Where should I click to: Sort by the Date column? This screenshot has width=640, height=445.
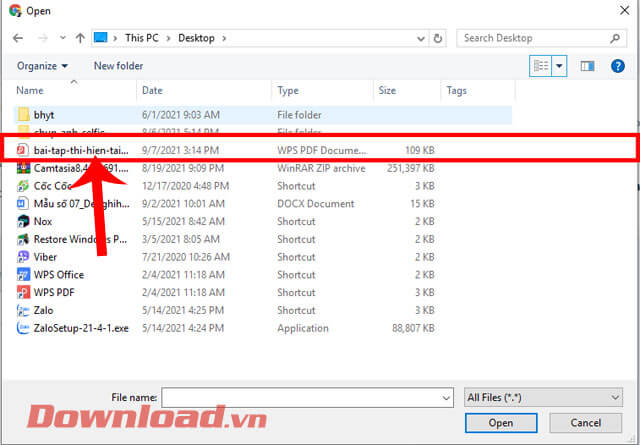pos(152,90)
